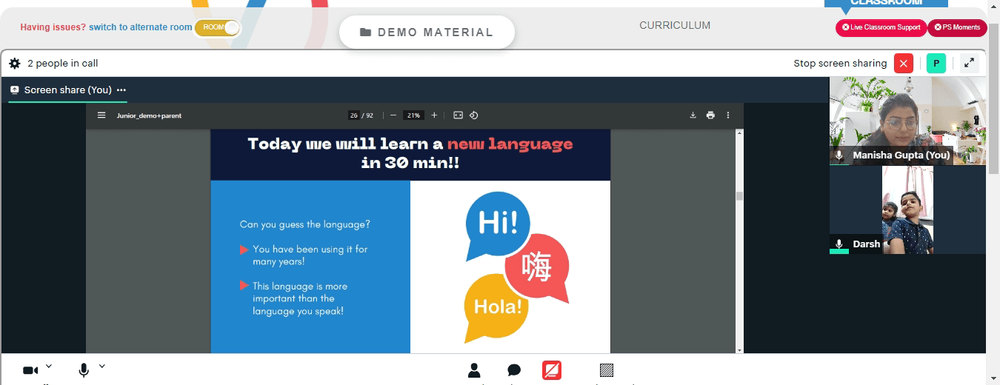
Task: Click the Junior_demo+parent file title
Action: click(149, 115)
